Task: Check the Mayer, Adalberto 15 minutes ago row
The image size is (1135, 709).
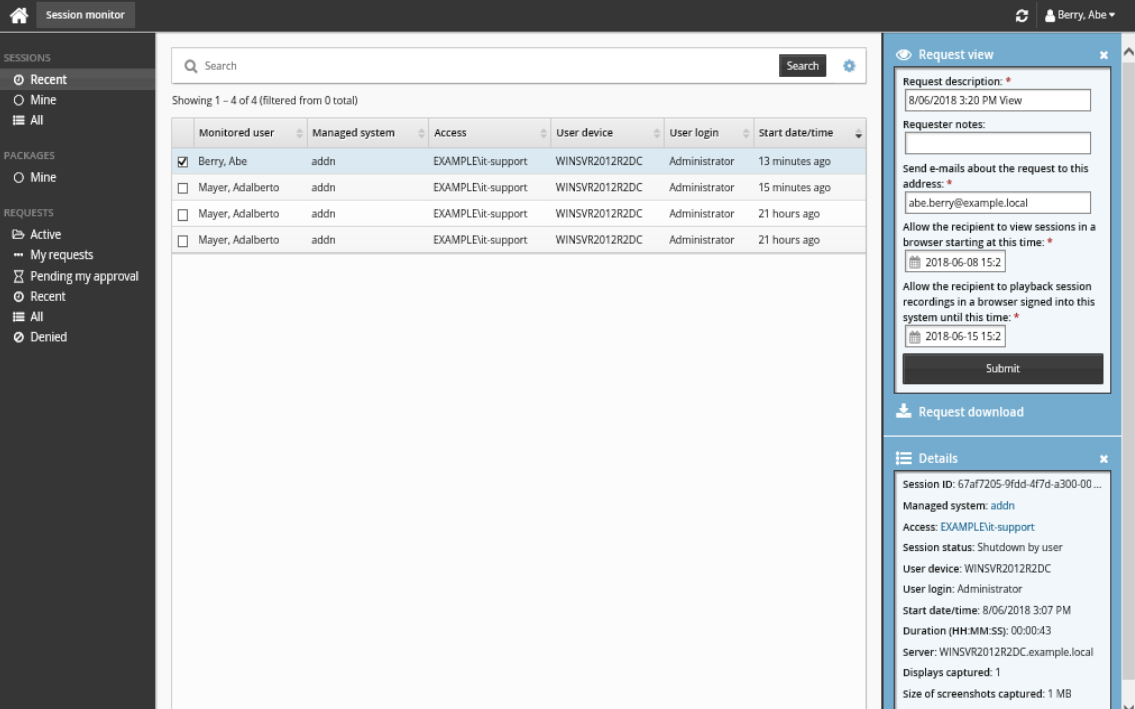Action: click(x=183, y=188)
